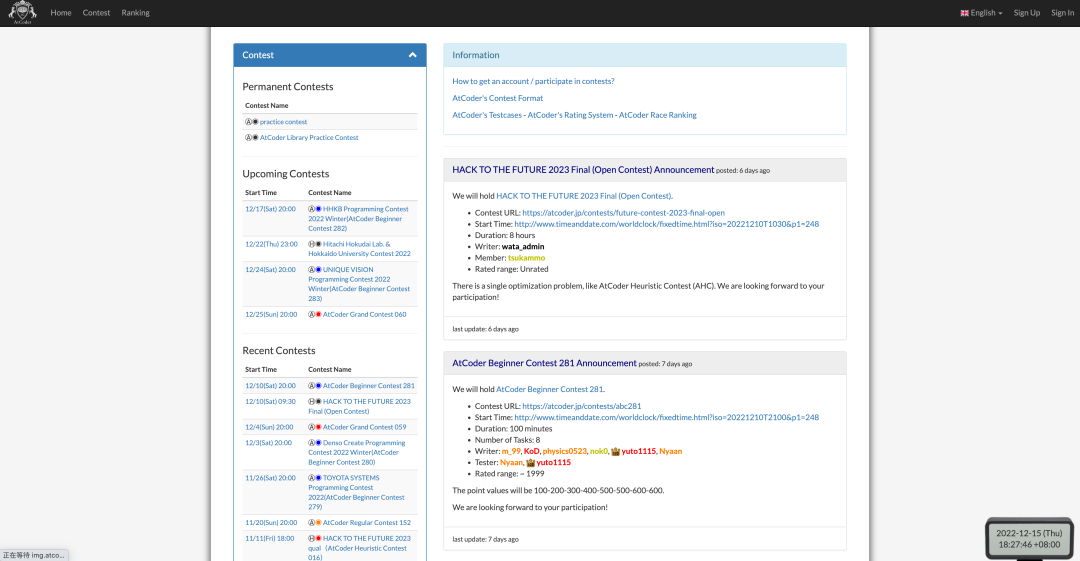
Task: Click the UK flag language icon
Action: click(964, 13)
